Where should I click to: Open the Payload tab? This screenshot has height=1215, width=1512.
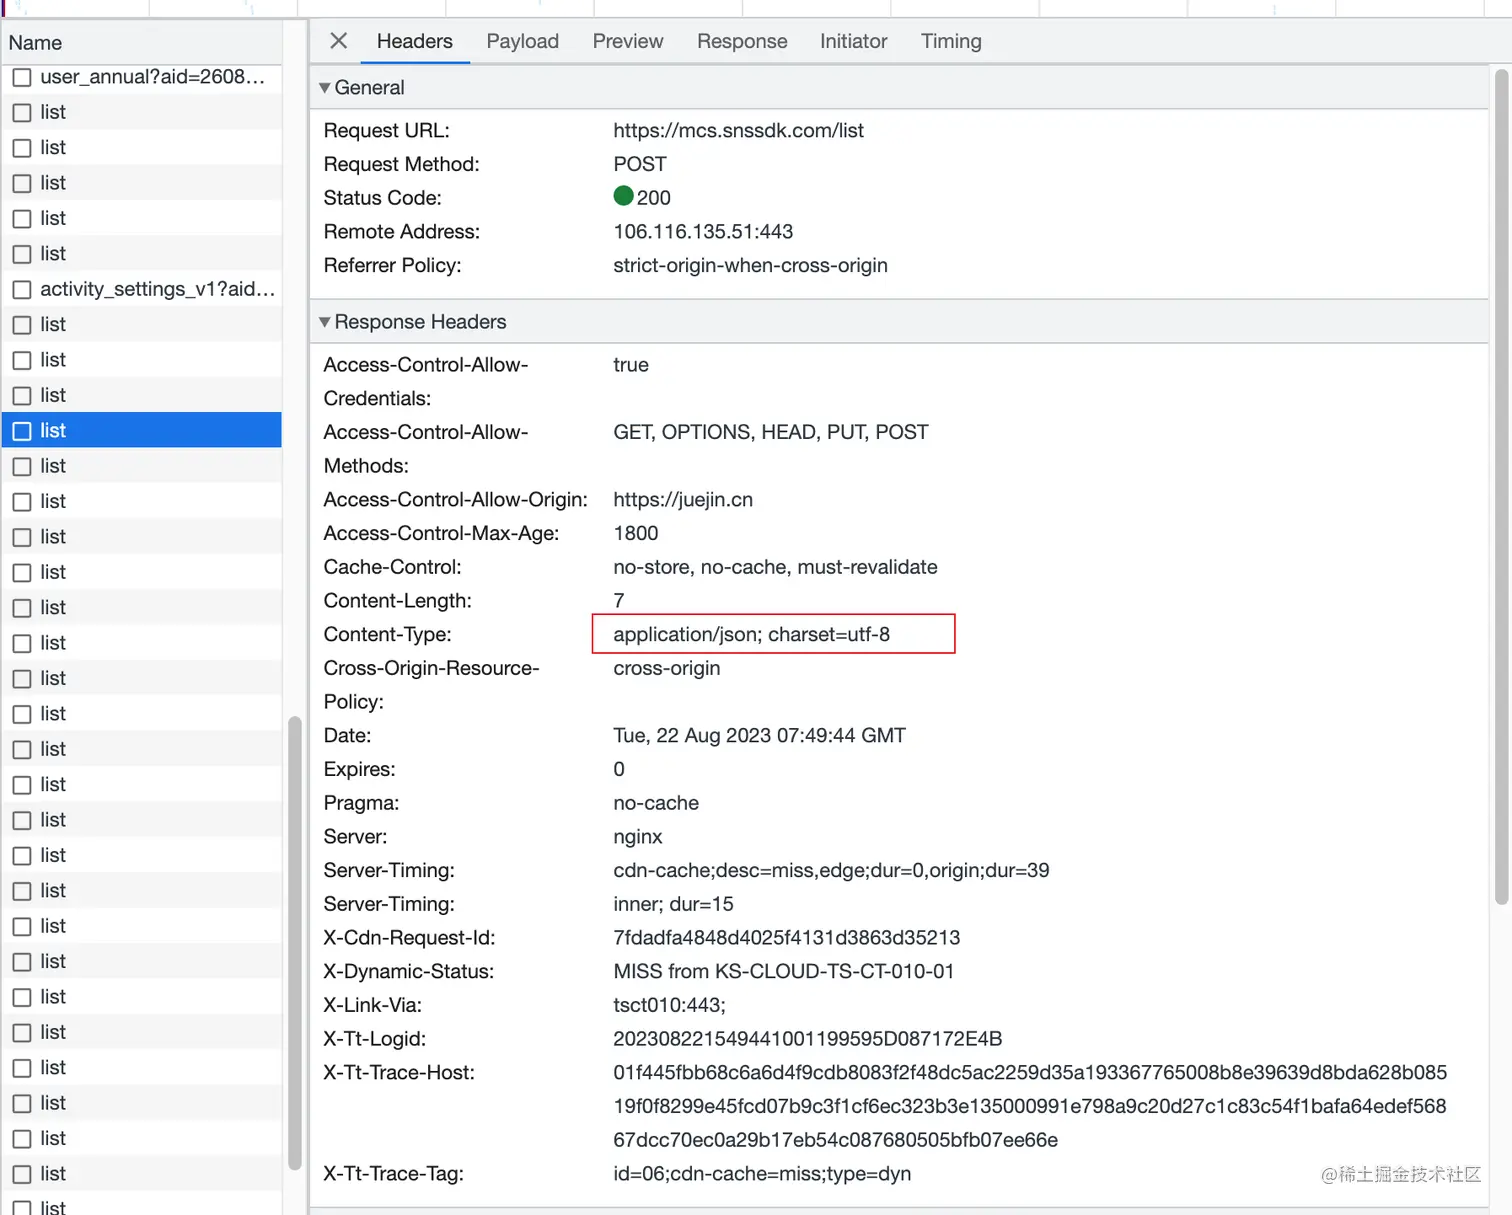pos(523,41)
